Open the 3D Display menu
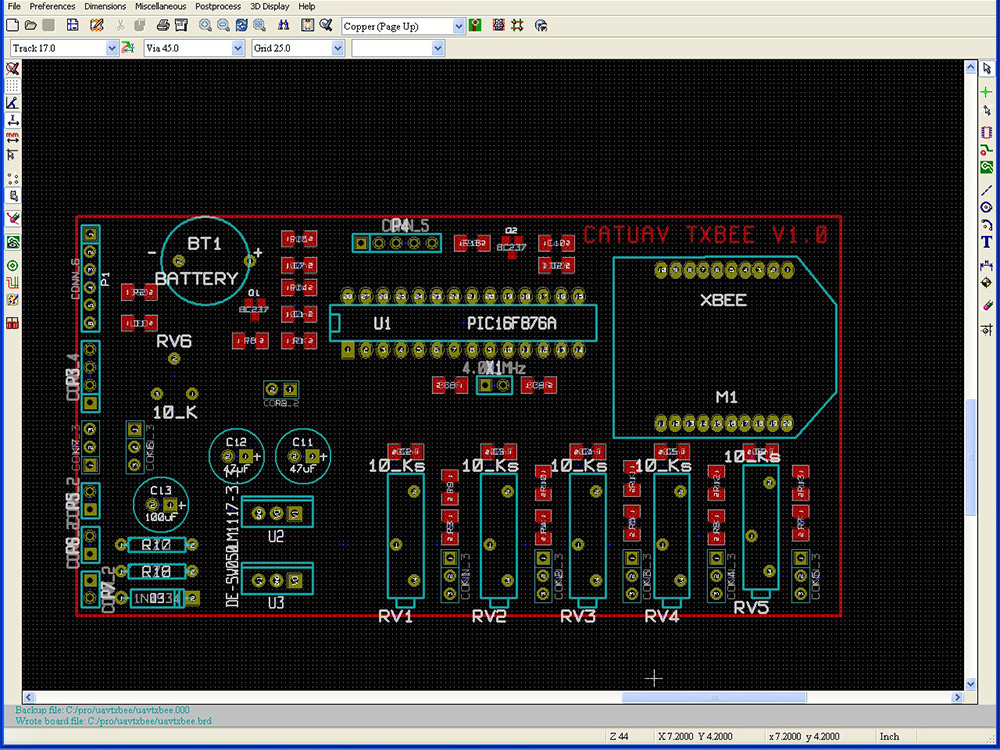Screen dimensions: 1000x750 click(270, 6)
